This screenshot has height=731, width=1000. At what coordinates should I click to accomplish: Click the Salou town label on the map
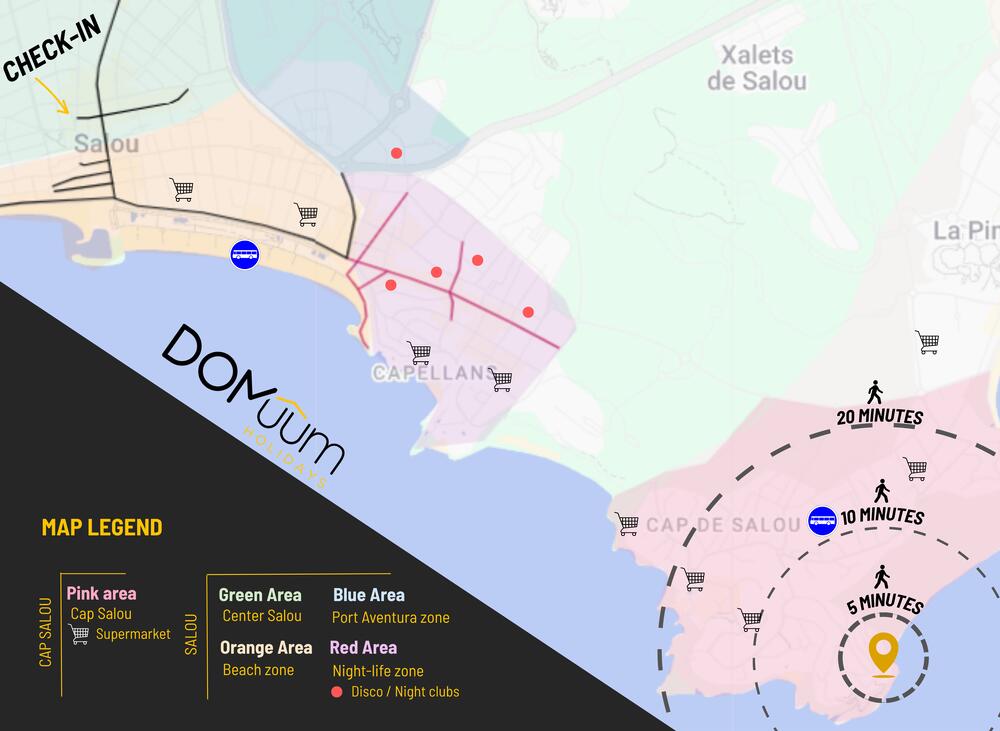coord(107,144)
